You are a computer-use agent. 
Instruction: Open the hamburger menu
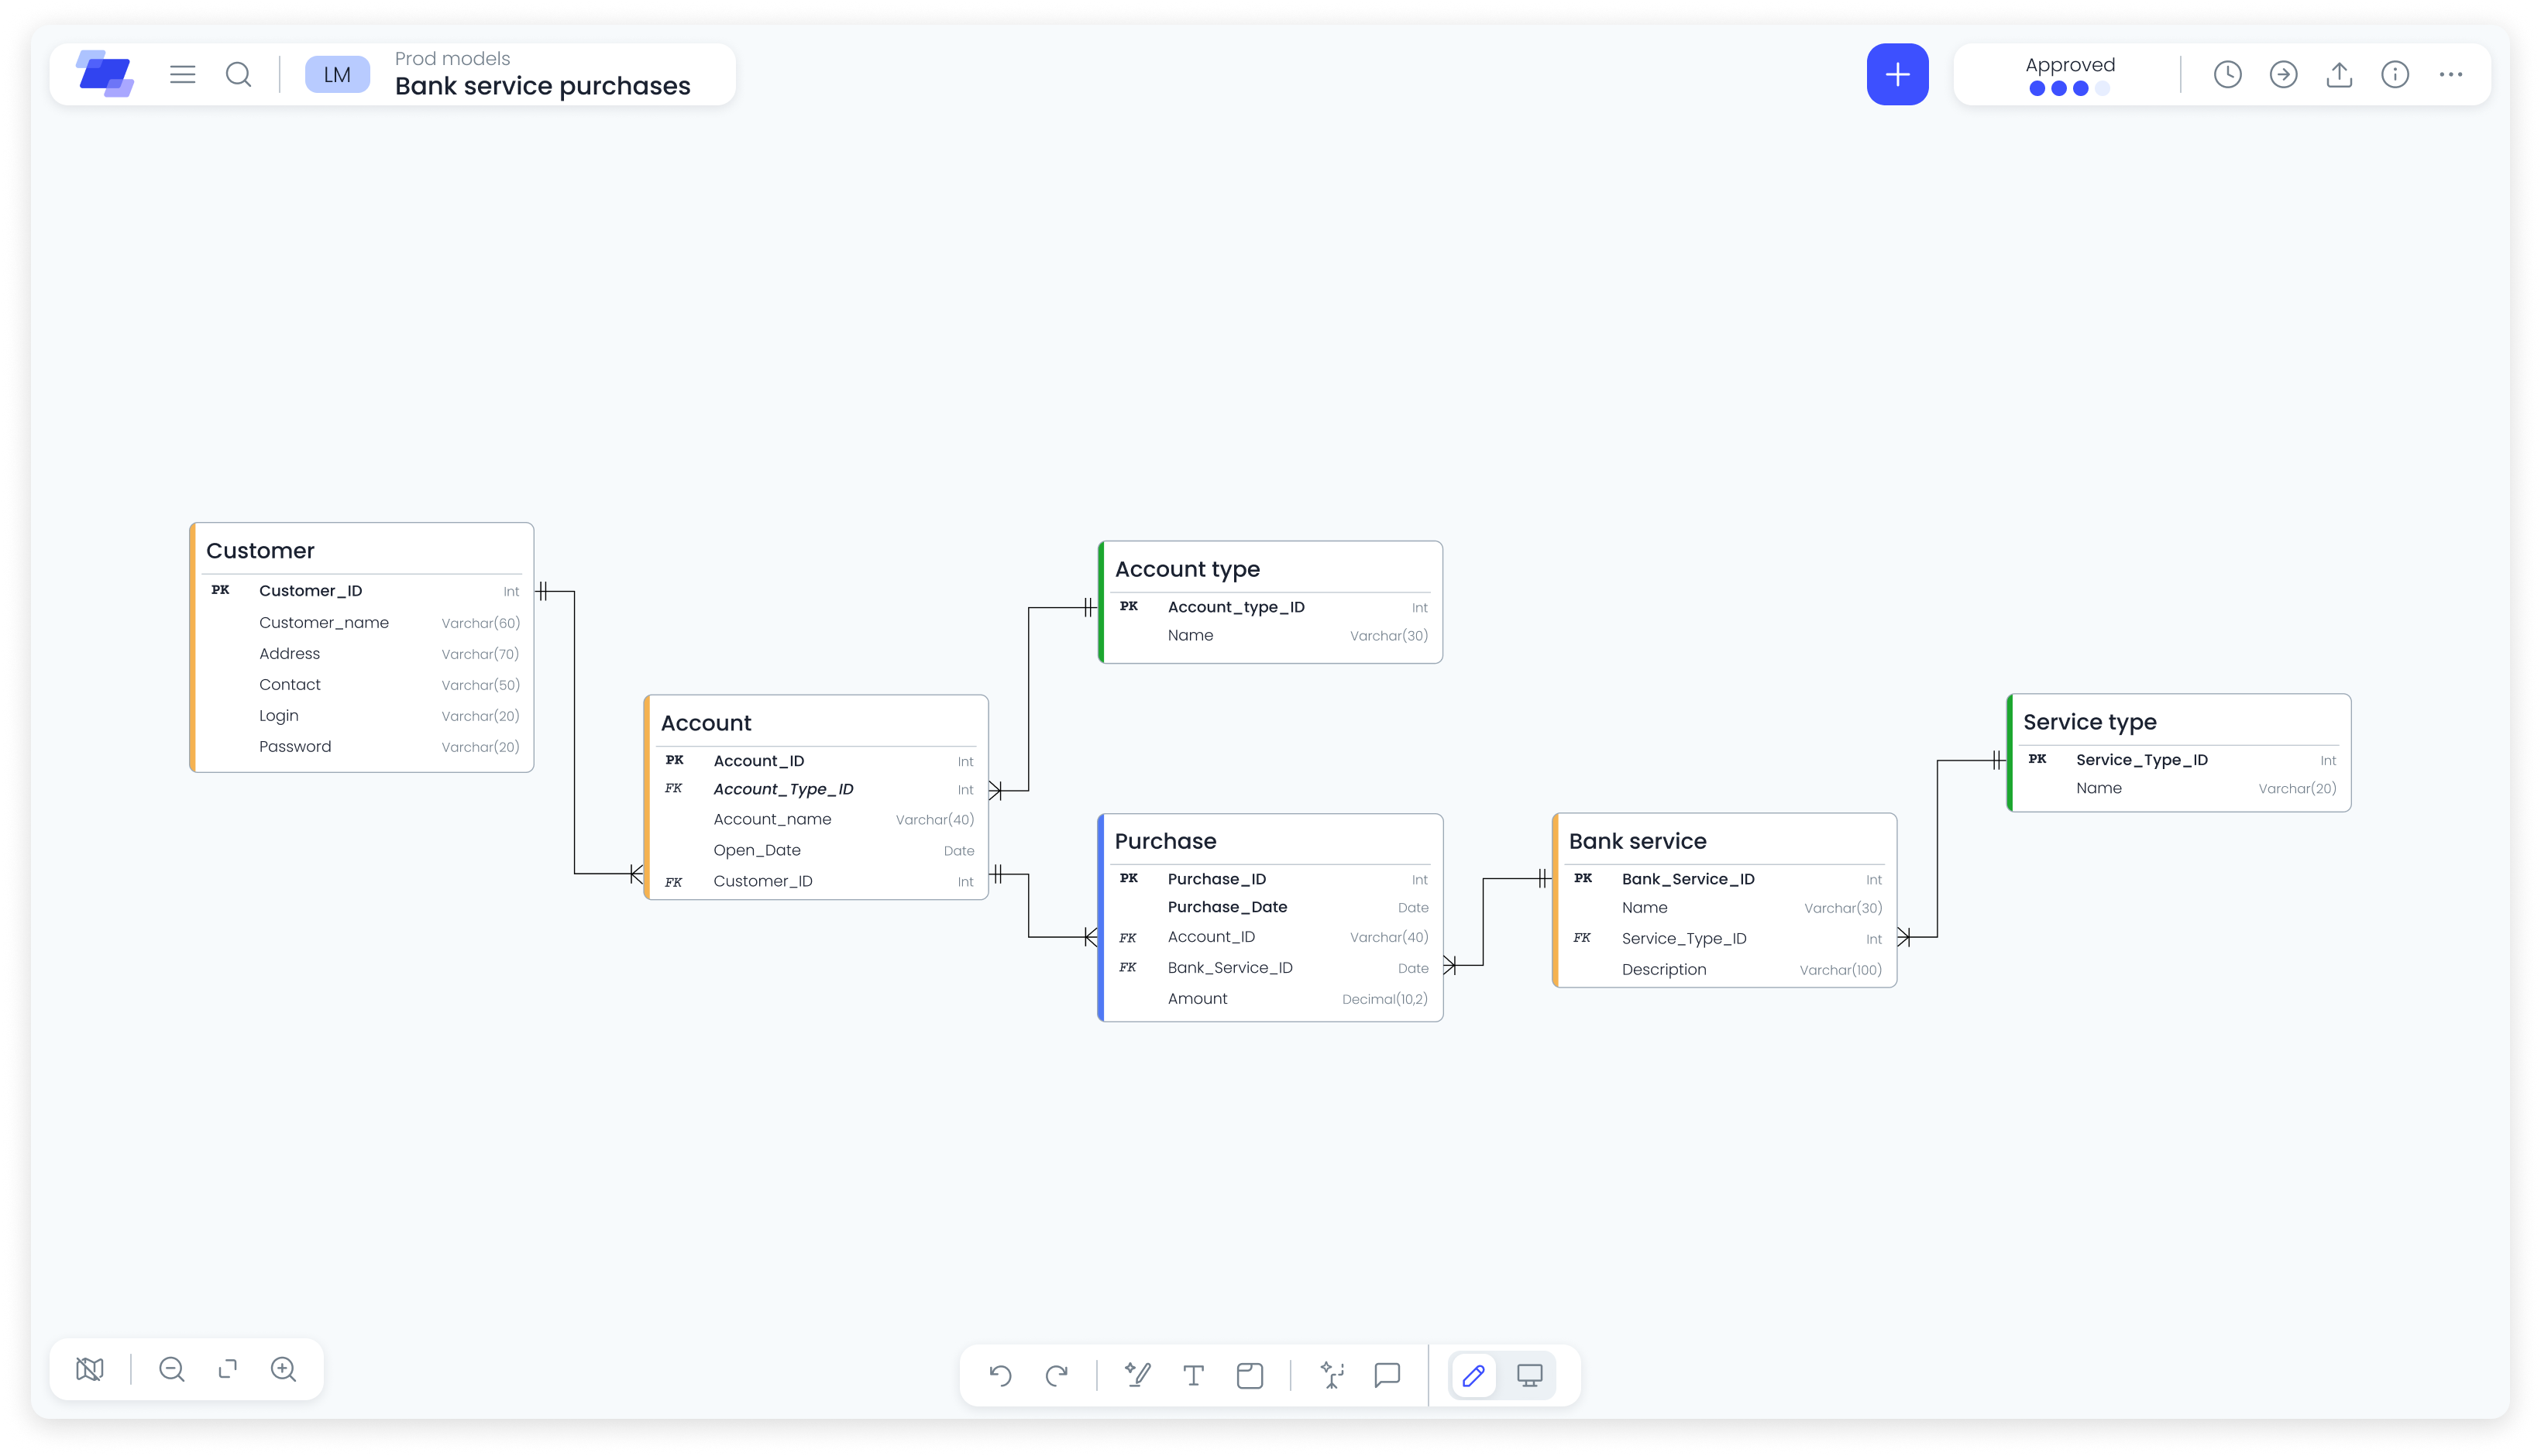point(183,74)
